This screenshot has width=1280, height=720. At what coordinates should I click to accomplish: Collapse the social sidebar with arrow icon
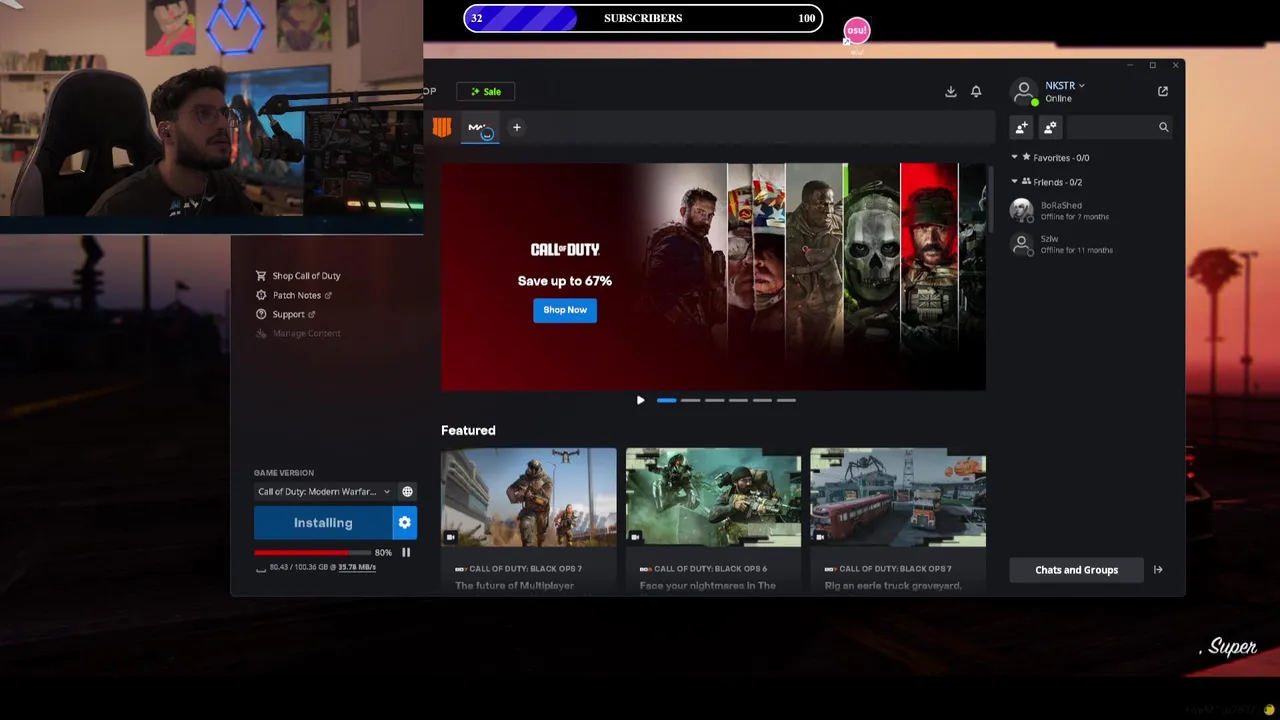1158,570
